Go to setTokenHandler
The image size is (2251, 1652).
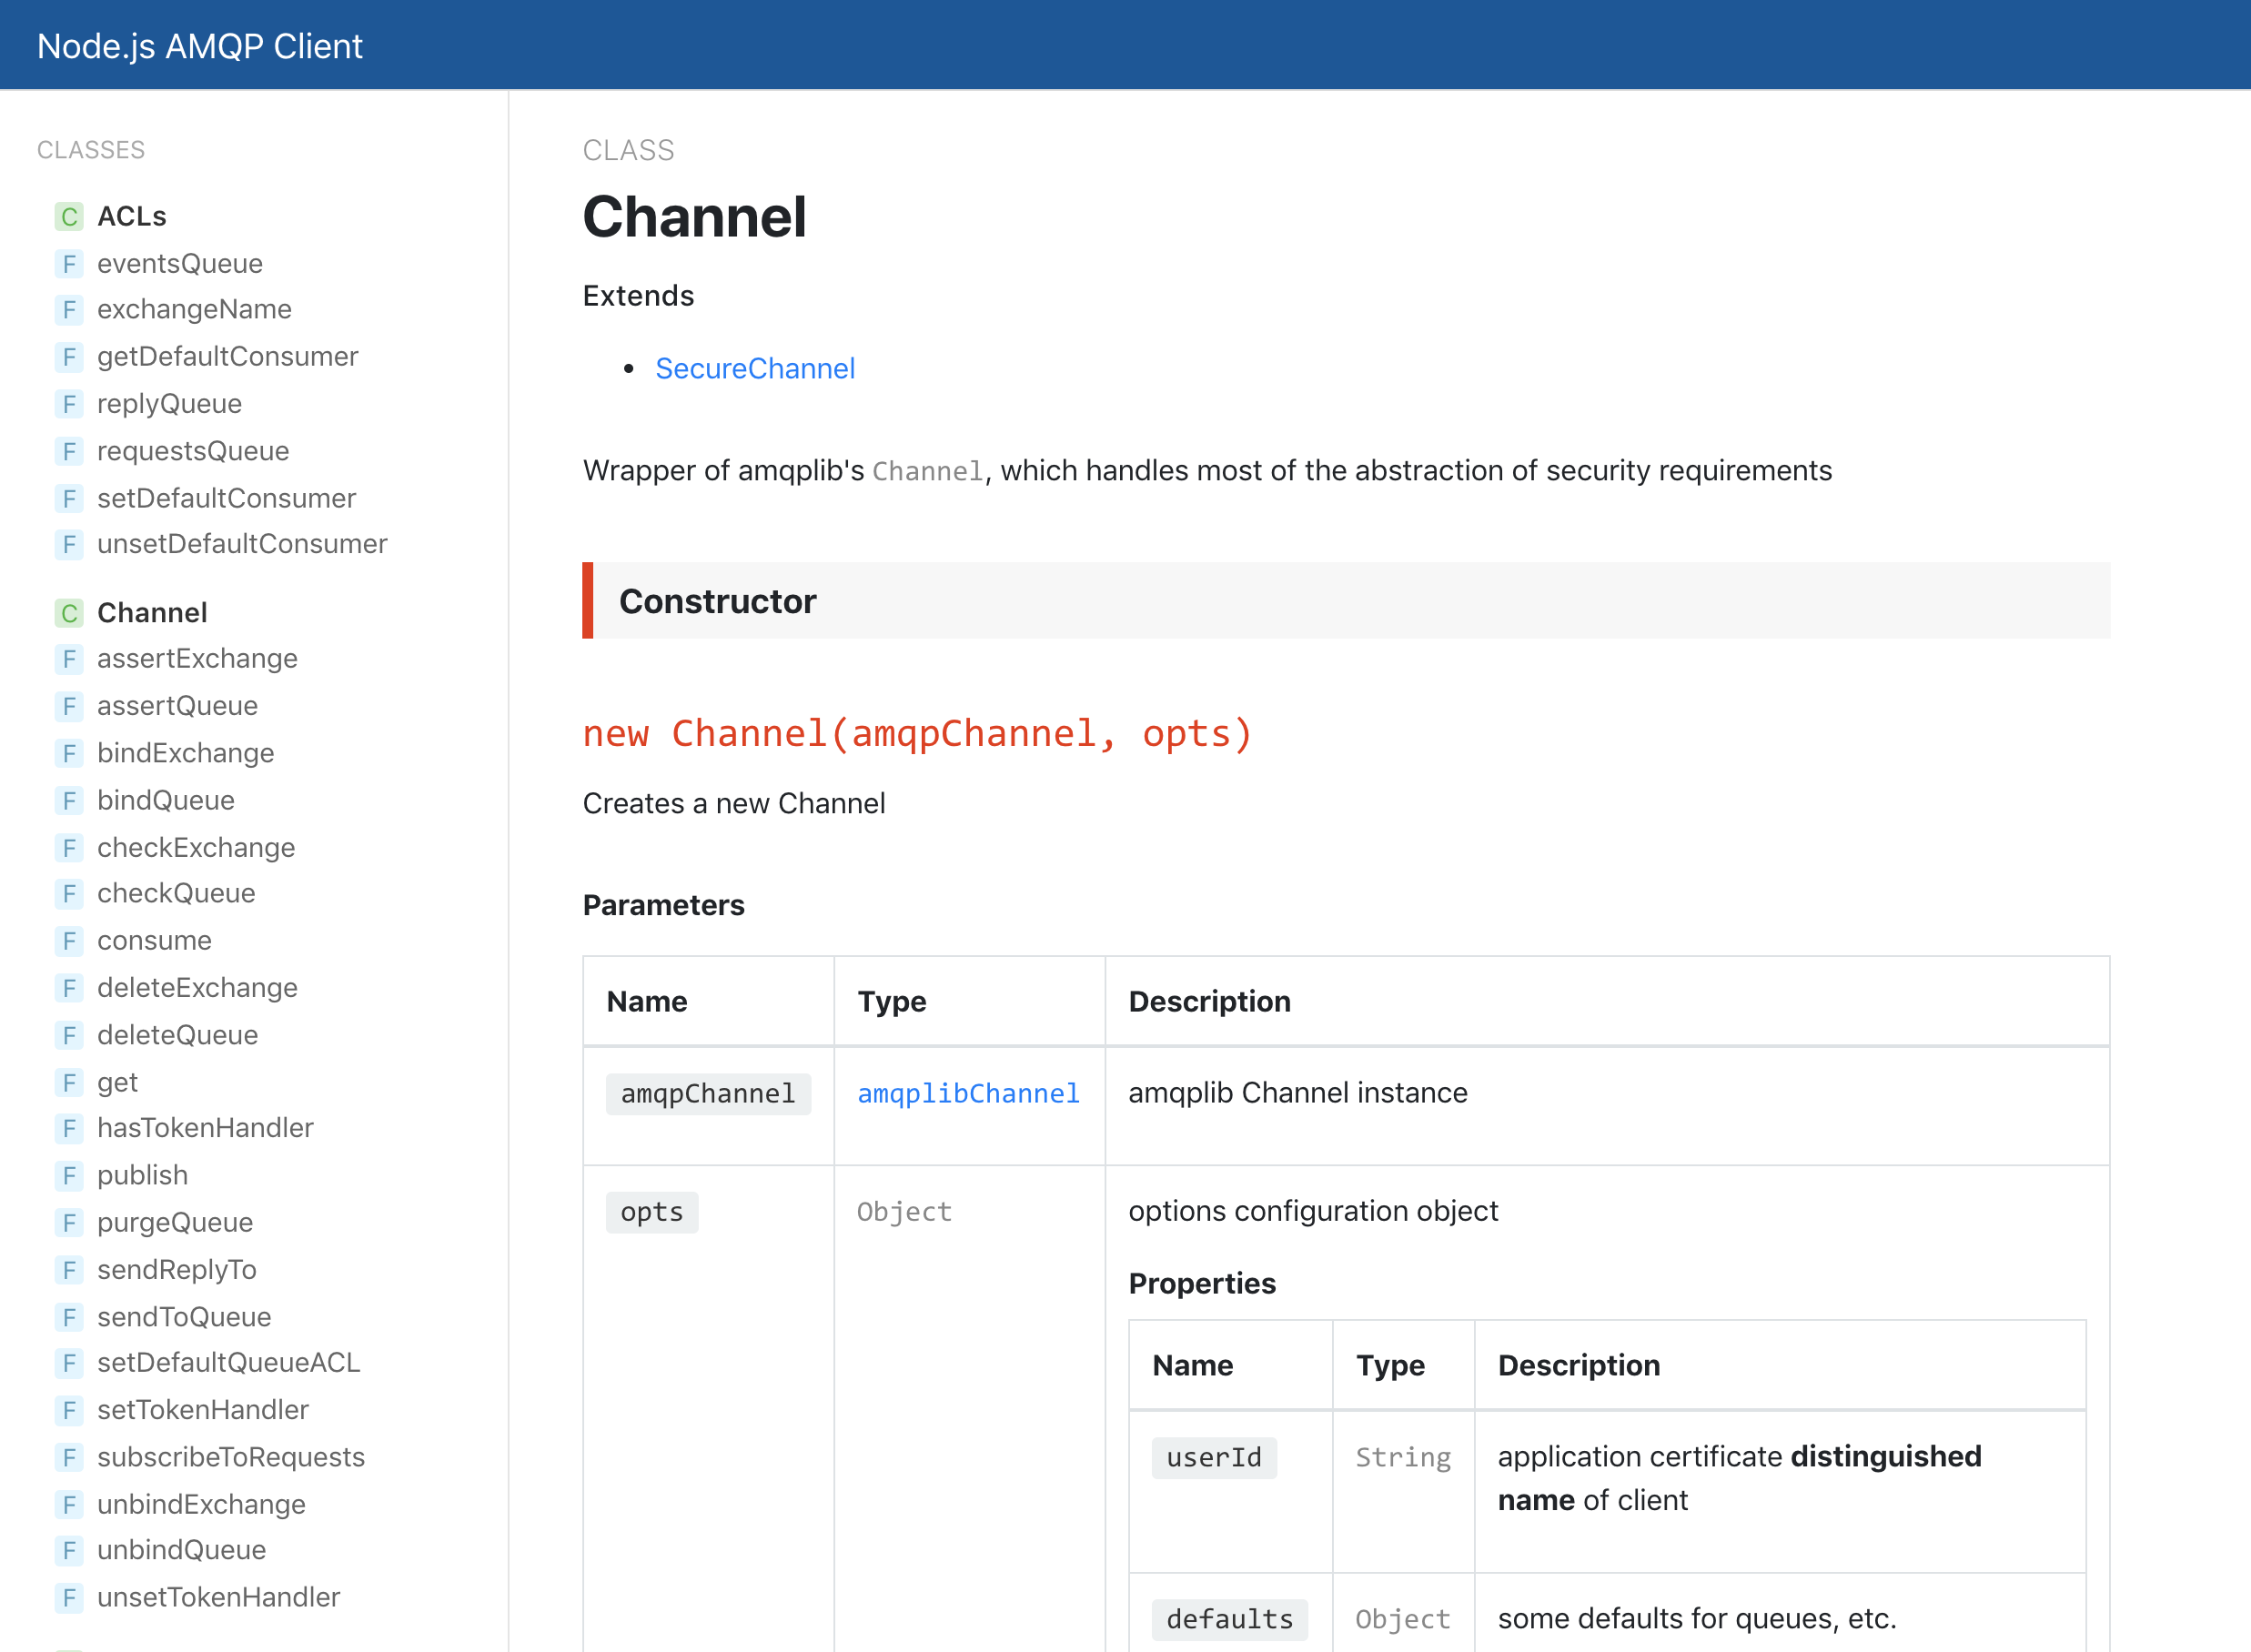coord(203,1410)
